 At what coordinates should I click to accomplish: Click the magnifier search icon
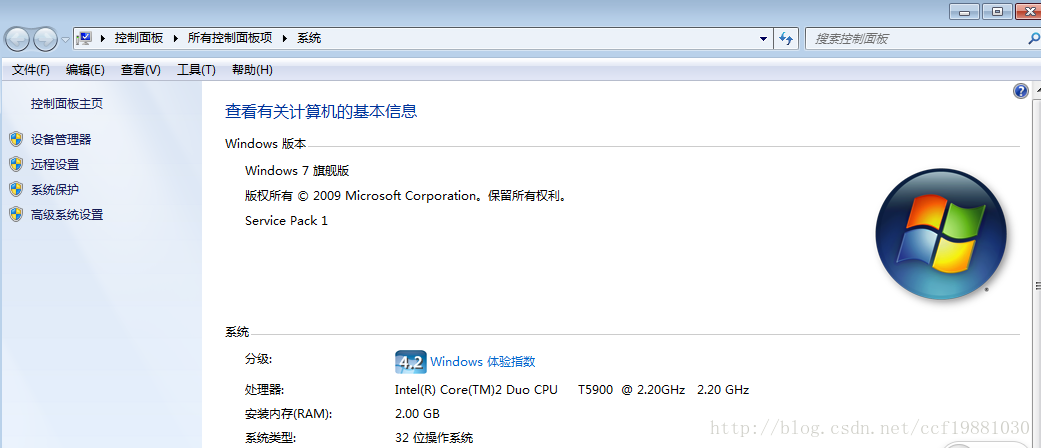point(1033,38)
